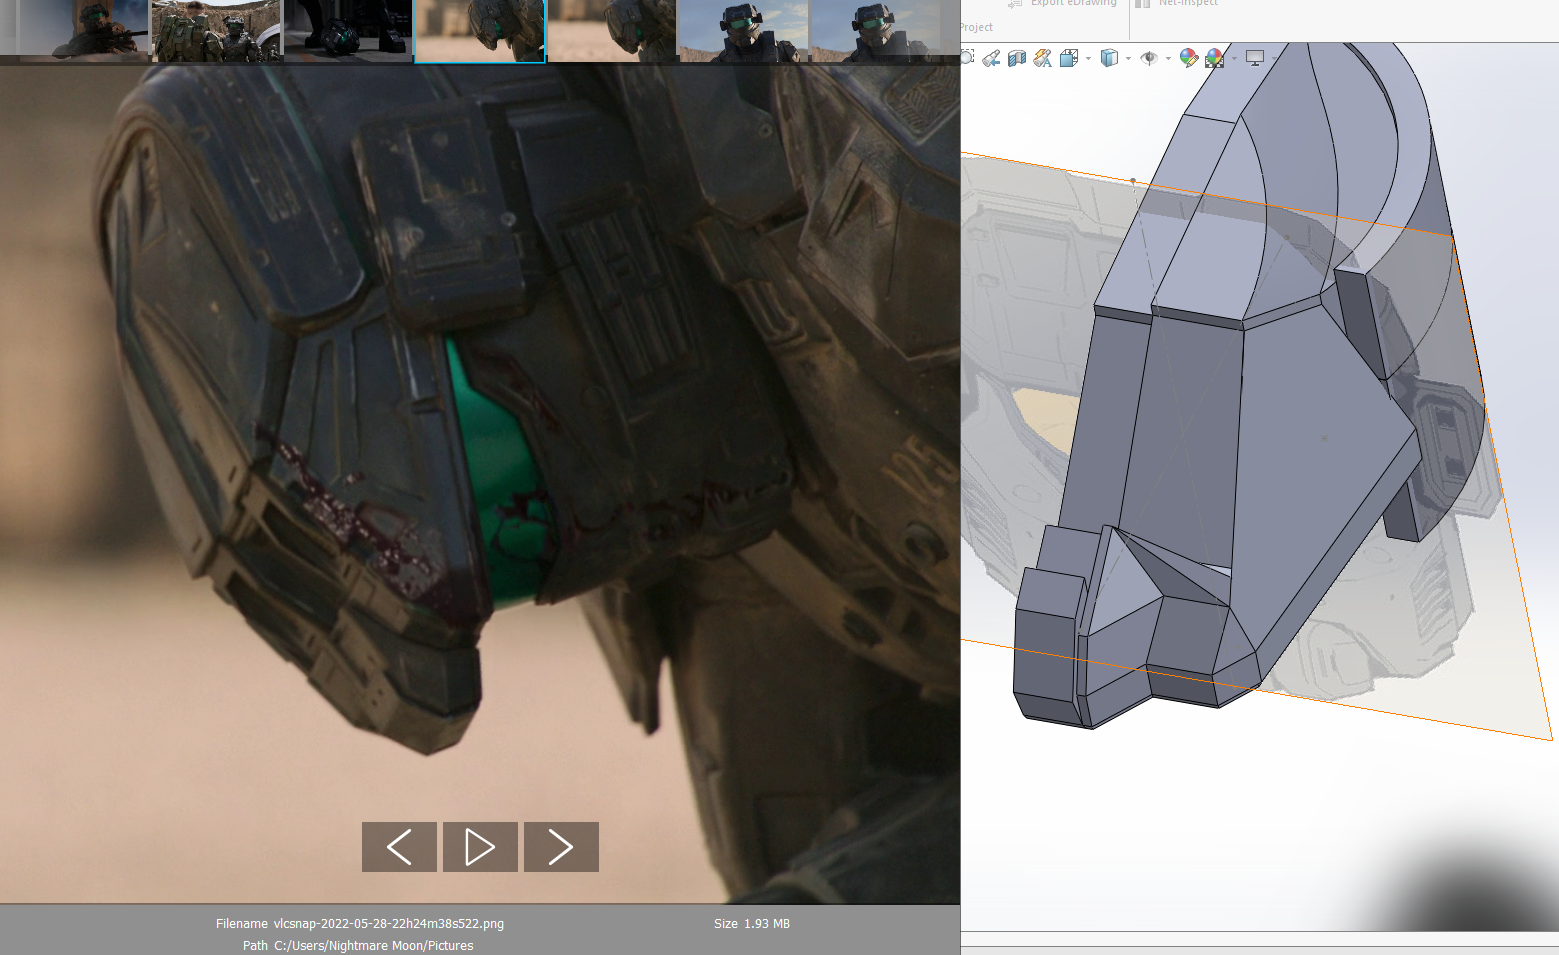The width and height of the screenshot is (1559, 955).
Task: Select the sixth thumbnail, soldier against blue sky
Action: pyautogui.click(x=744, y=30)
